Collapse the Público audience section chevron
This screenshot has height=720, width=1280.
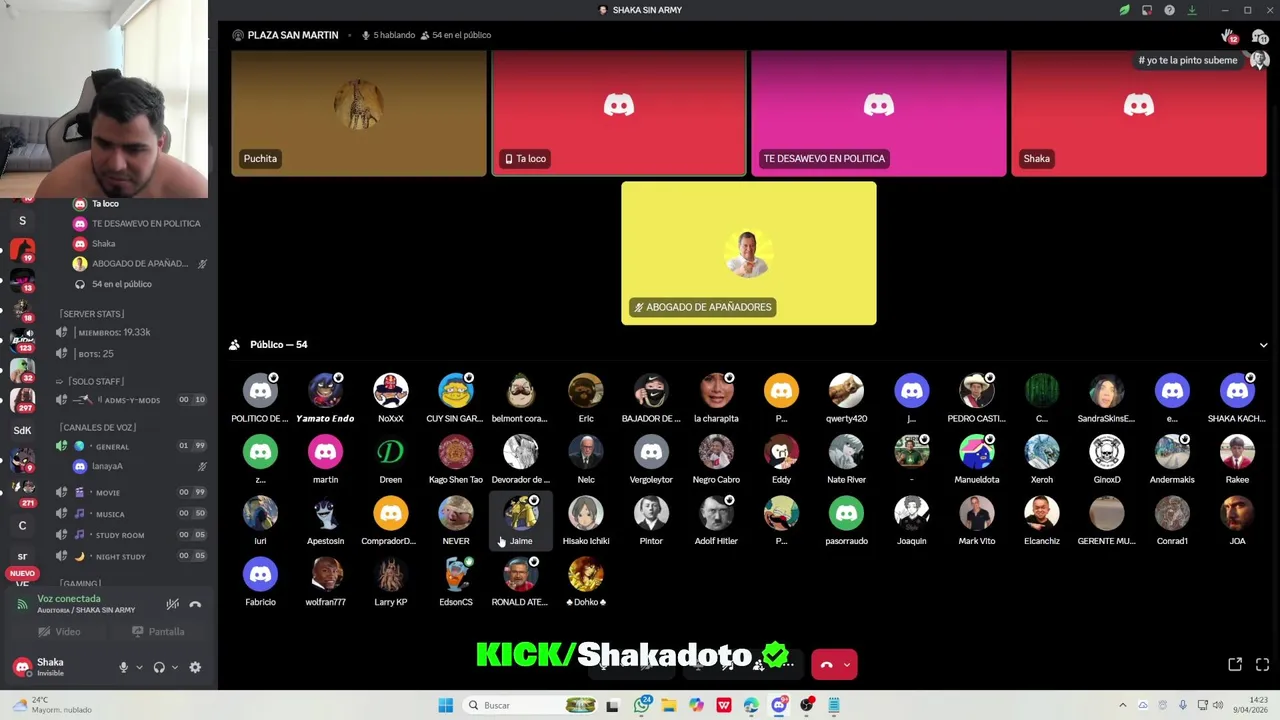[x=1263, y=345]
